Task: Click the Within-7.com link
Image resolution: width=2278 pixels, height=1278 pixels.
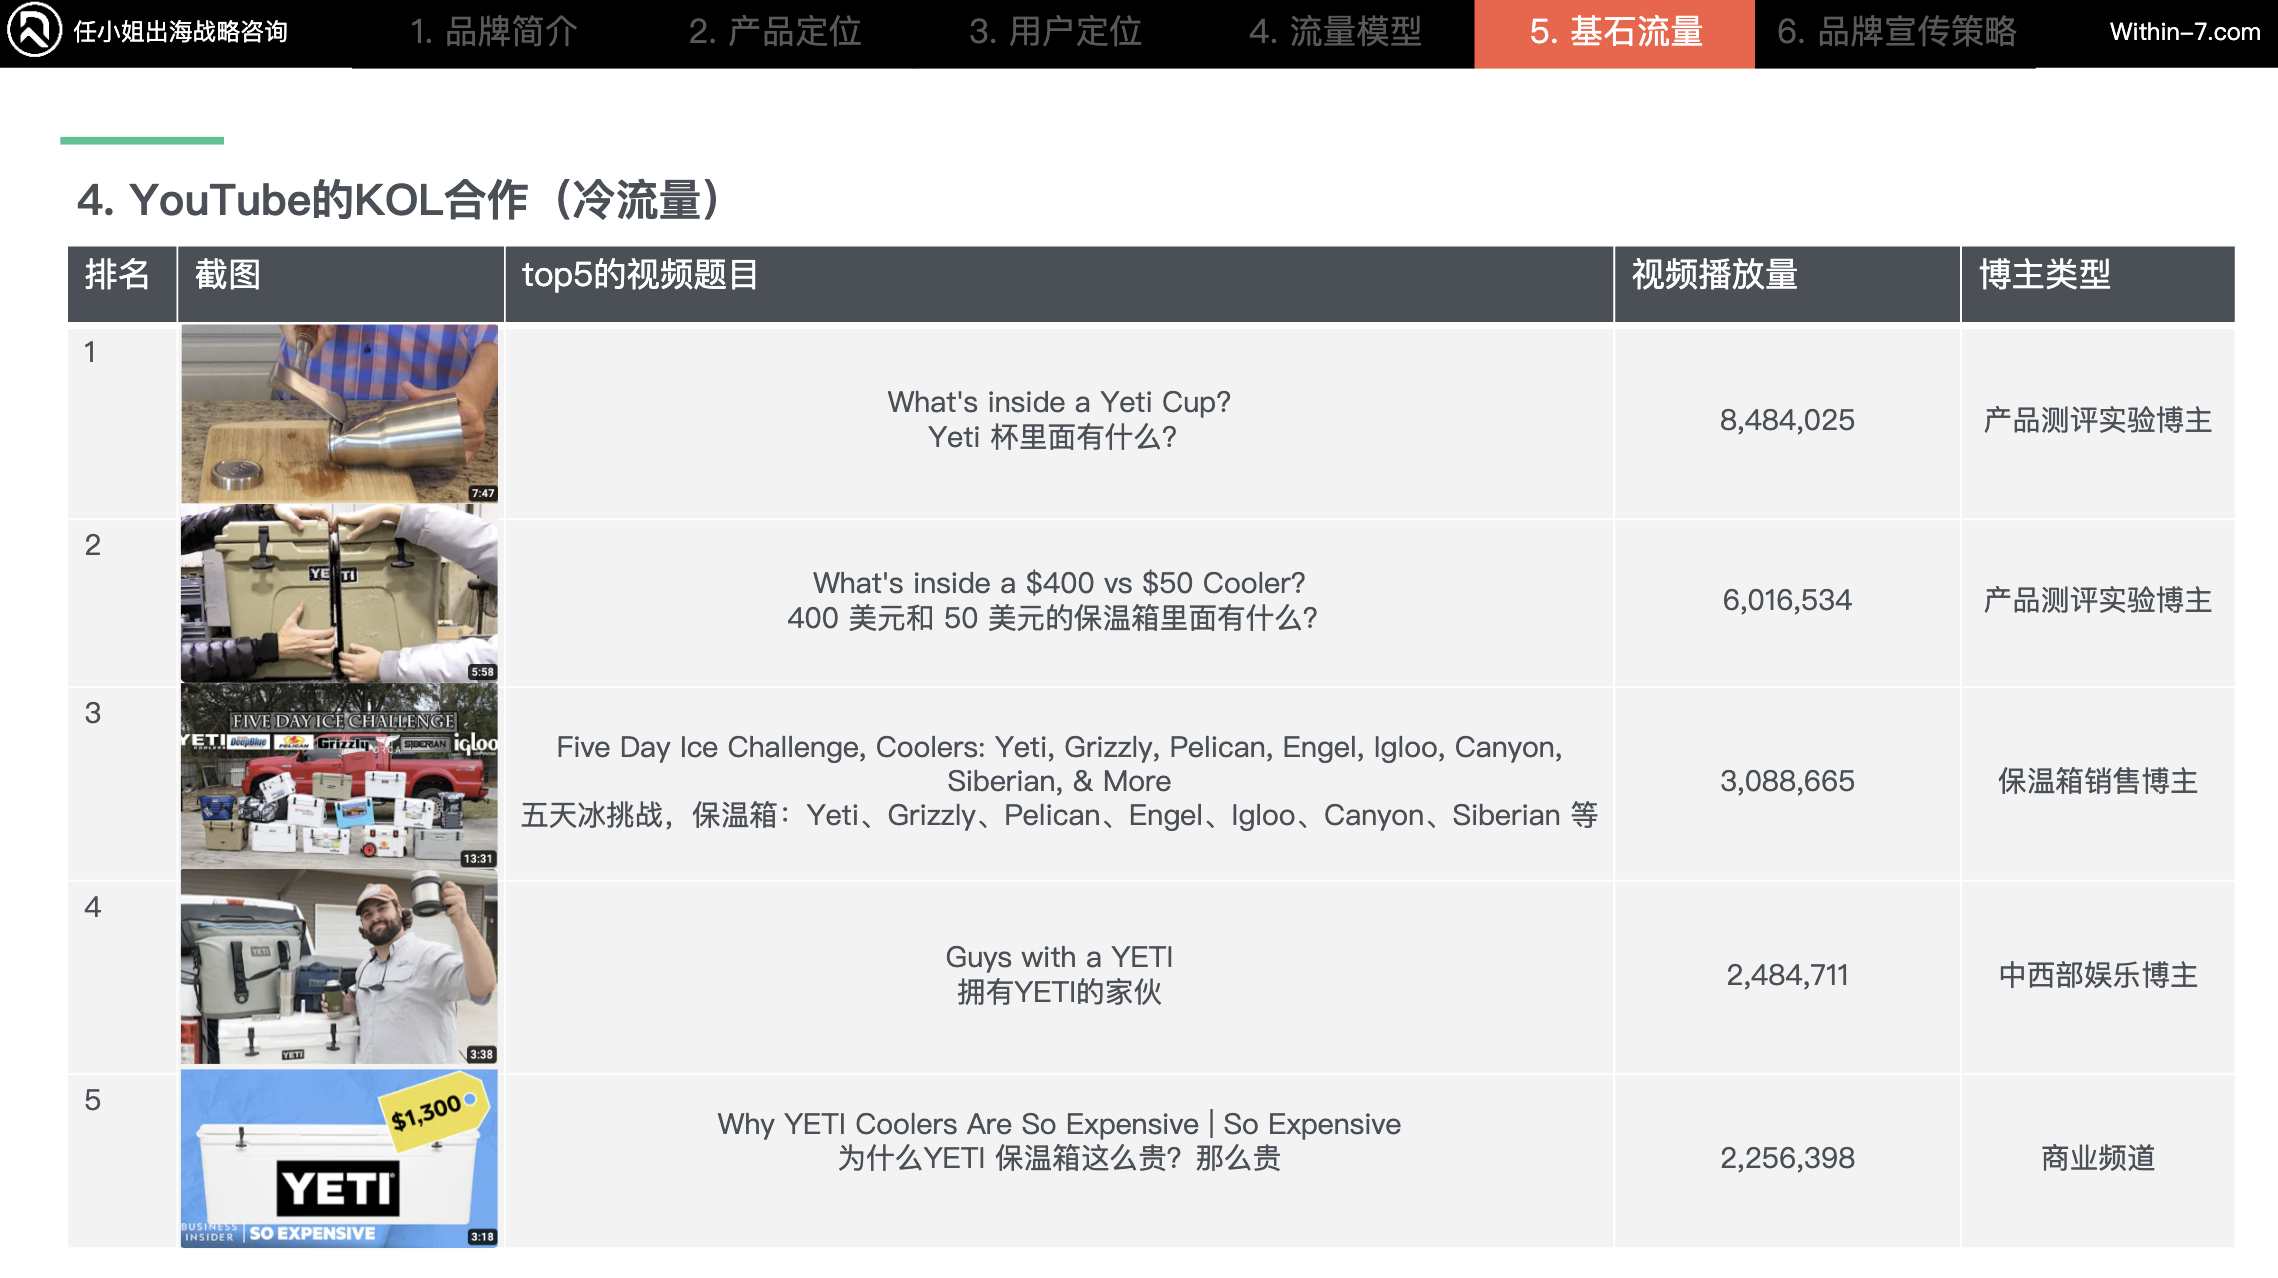Action: [2184, 32]
